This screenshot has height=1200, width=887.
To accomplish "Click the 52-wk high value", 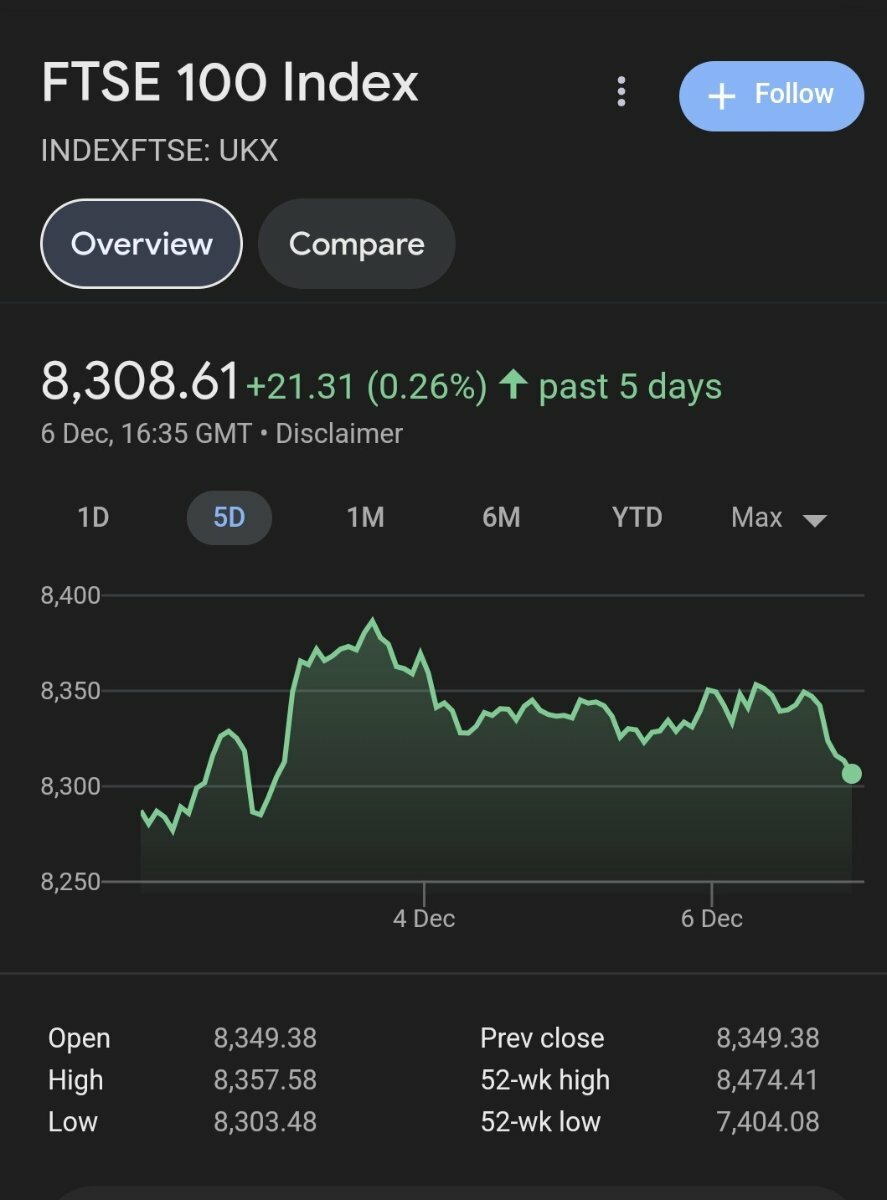I will pyautogui.click(x=767, y=1080).
